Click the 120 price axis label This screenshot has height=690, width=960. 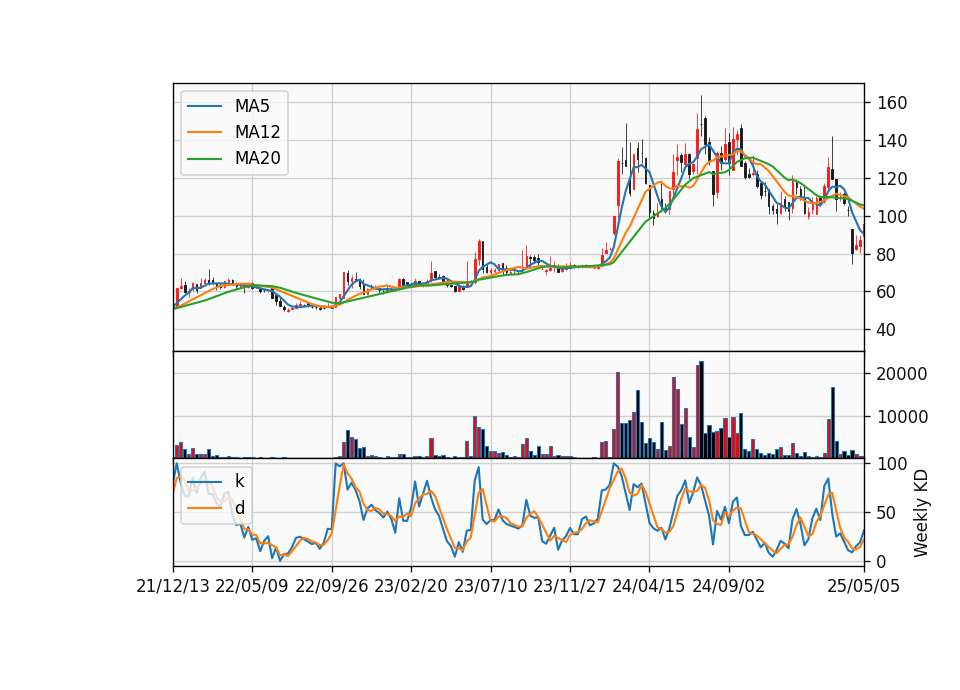[891, 179]
